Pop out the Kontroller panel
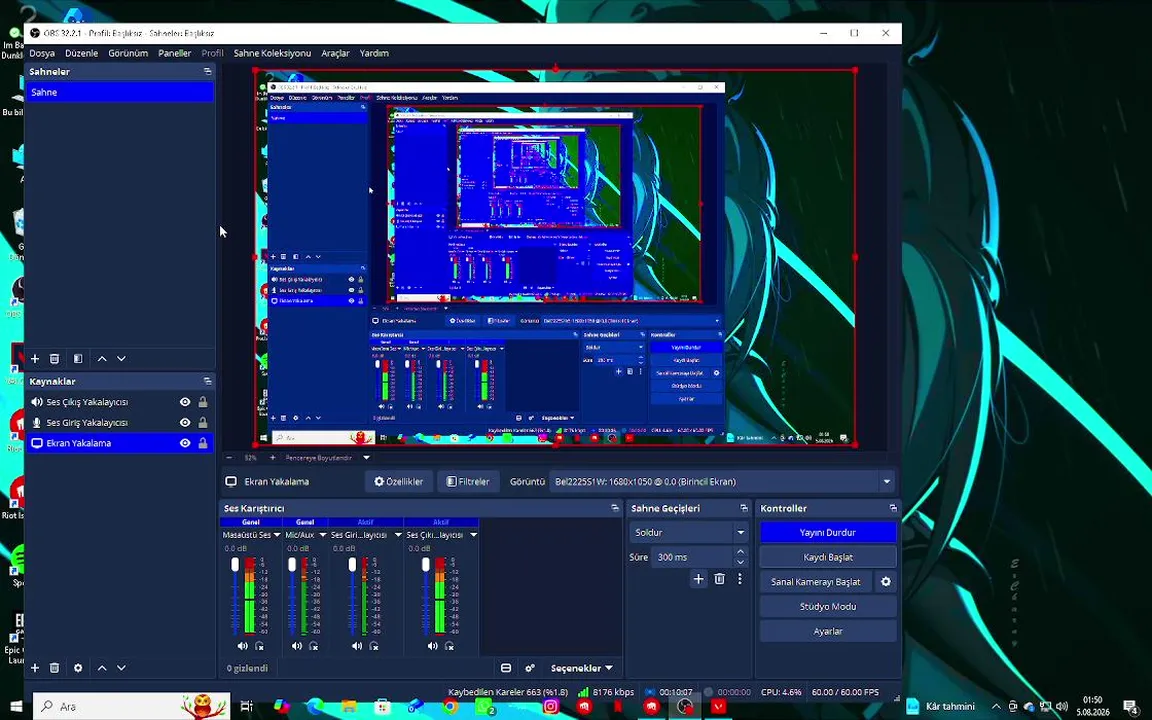Viewport: 1152px width, 720px height. tap(893, 508)
